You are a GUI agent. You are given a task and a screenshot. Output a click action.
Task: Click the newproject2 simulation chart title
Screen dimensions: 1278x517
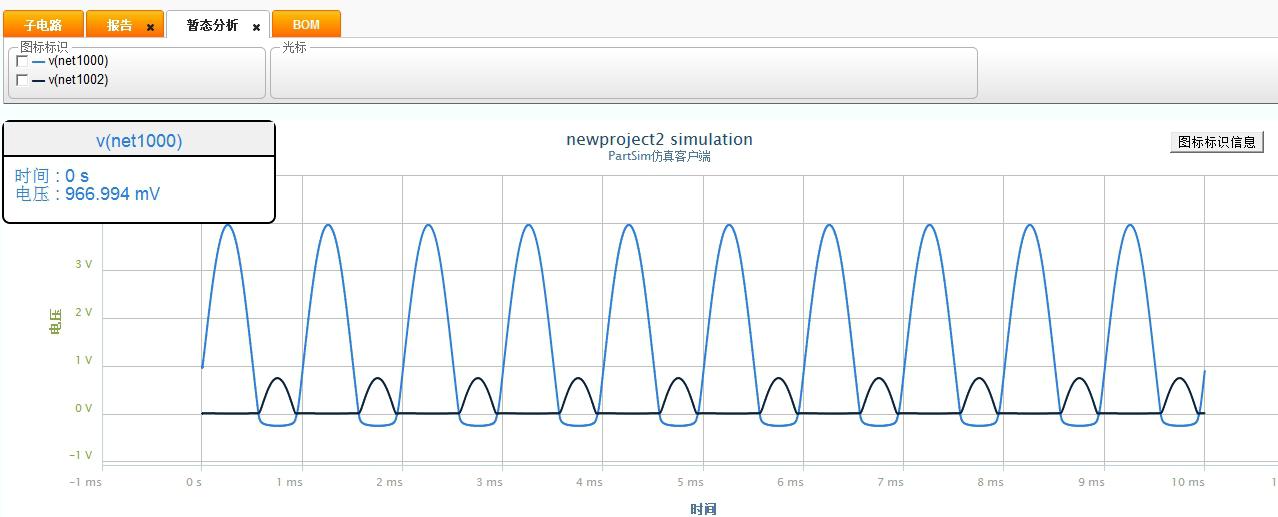coord(659,139)
